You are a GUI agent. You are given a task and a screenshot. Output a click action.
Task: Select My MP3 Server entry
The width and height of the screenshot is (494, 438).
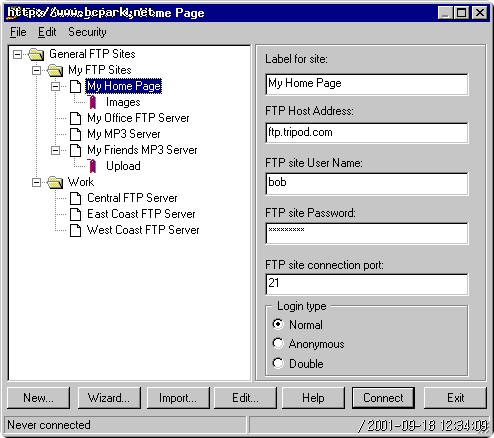(x=124, y=134)
